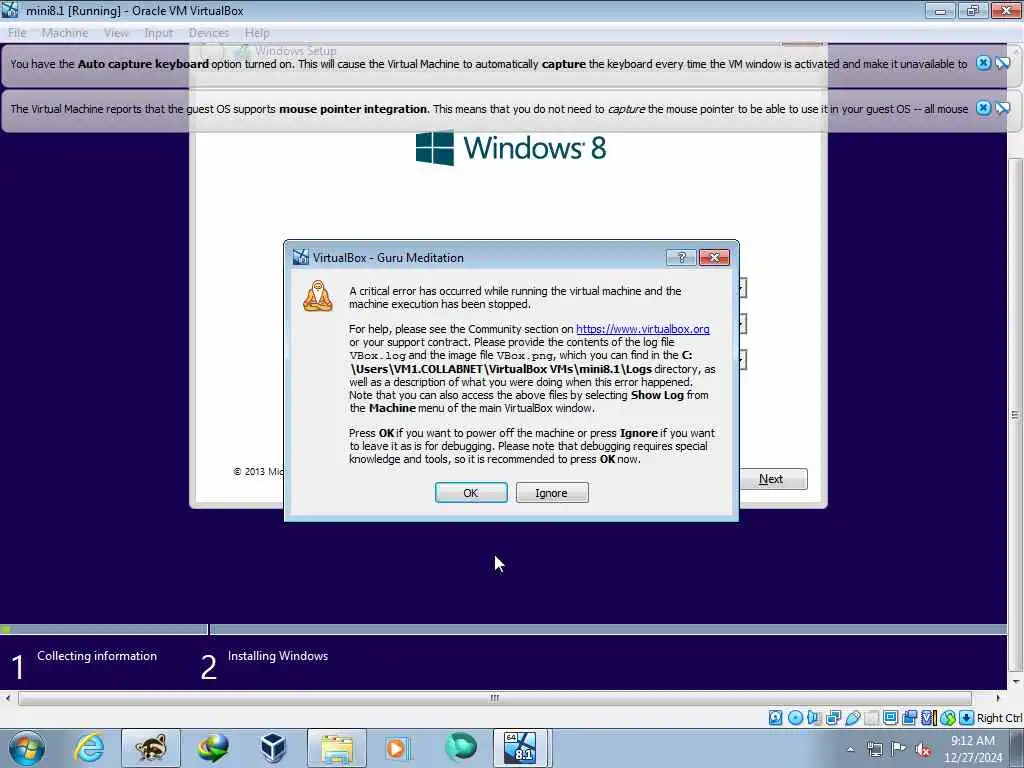The height and width of the screenshot is (768, 1024).
Task: Open the Machine menu
Action: click(65, 33)
